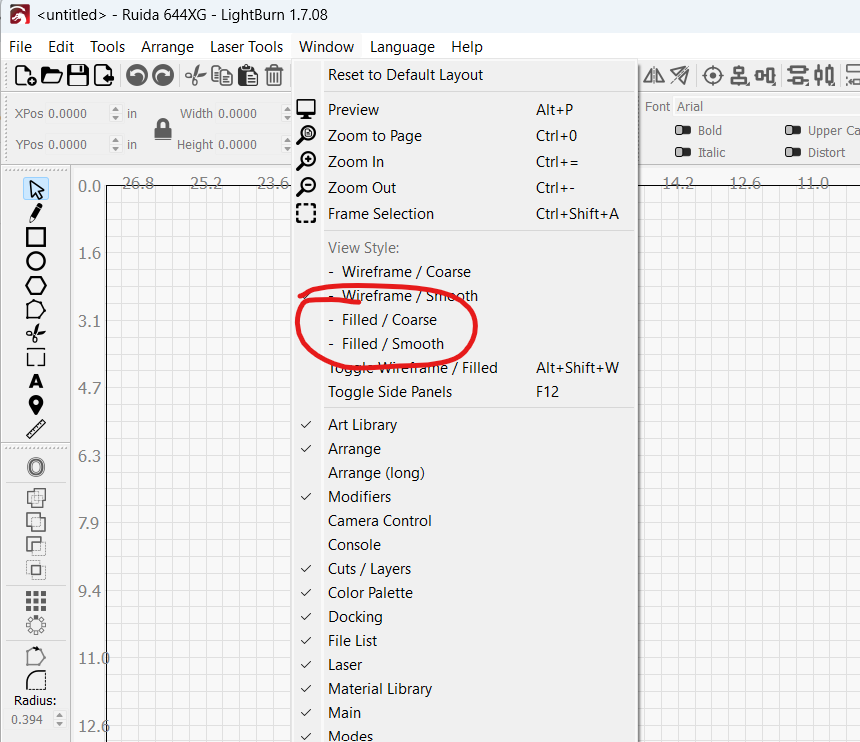Click the XPos value field
Image resolution: width=860 pixels, height=742 pixels.
77,114
